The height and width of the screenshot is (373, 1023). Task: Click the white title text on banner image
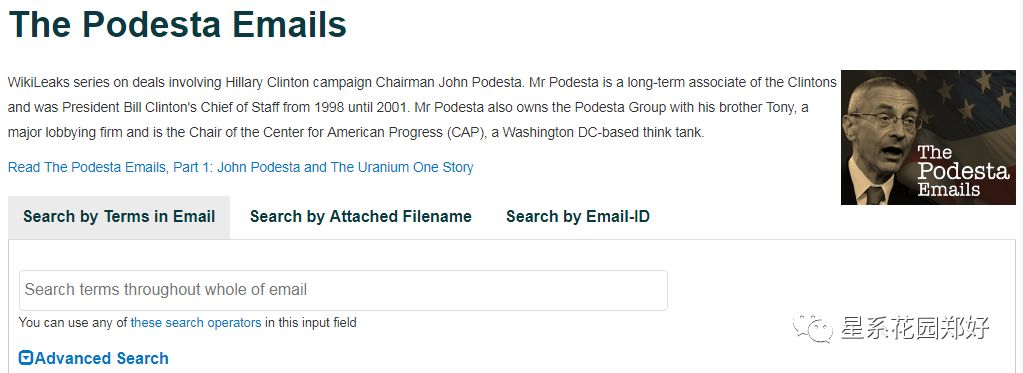coord(962,172)
